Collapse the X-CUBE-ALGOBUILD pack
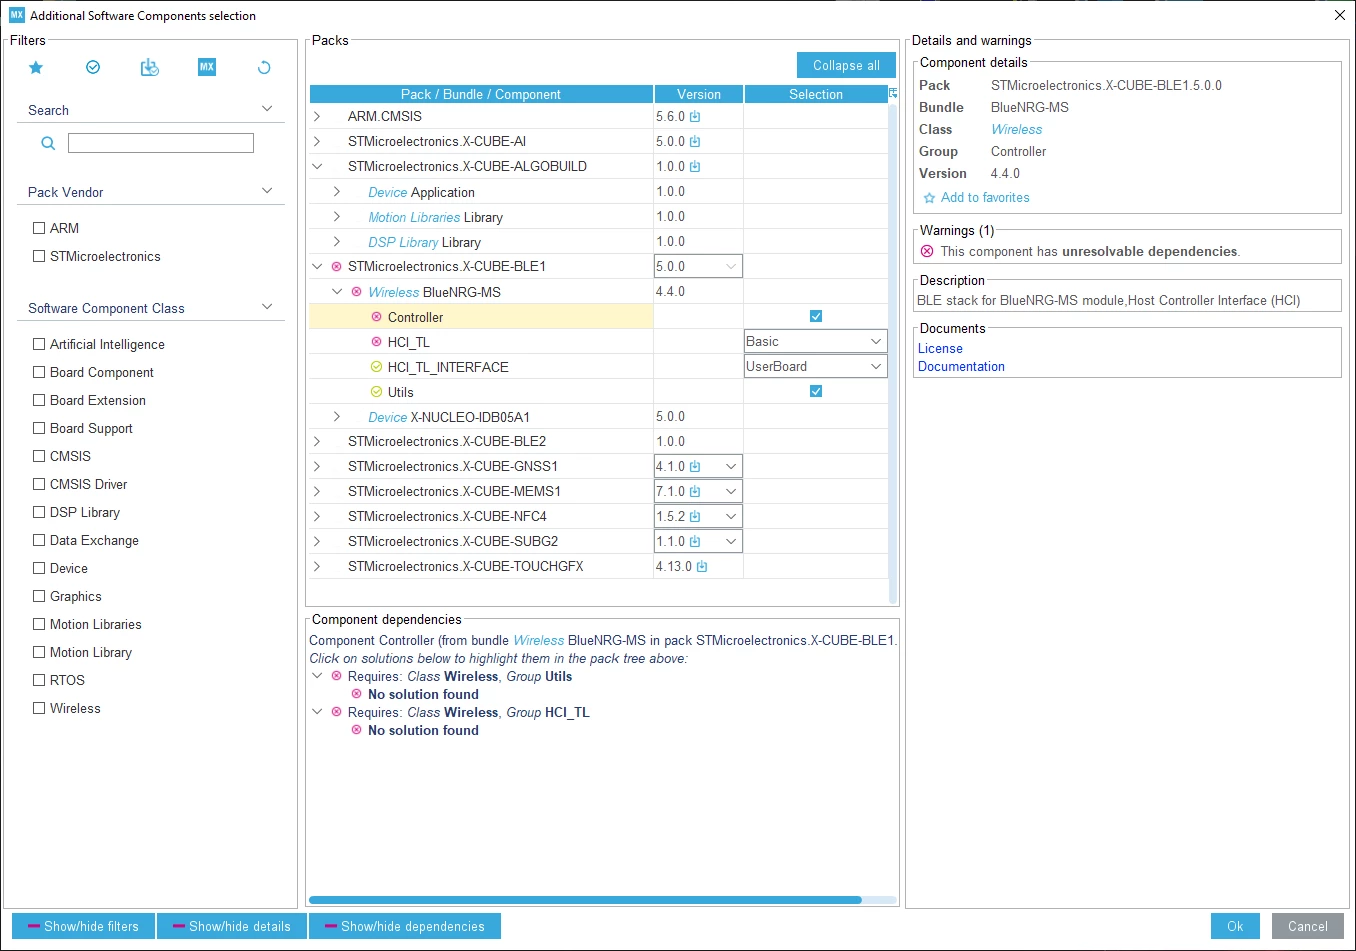1356x951 pixels. (317, 167)
